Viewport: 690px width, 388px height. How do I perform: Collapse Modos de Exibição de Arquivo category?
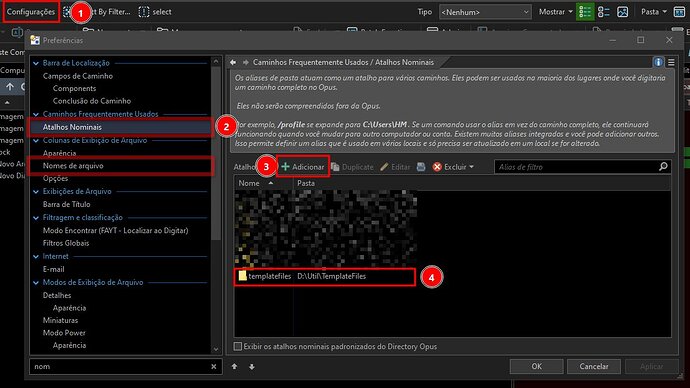(36, 283)
